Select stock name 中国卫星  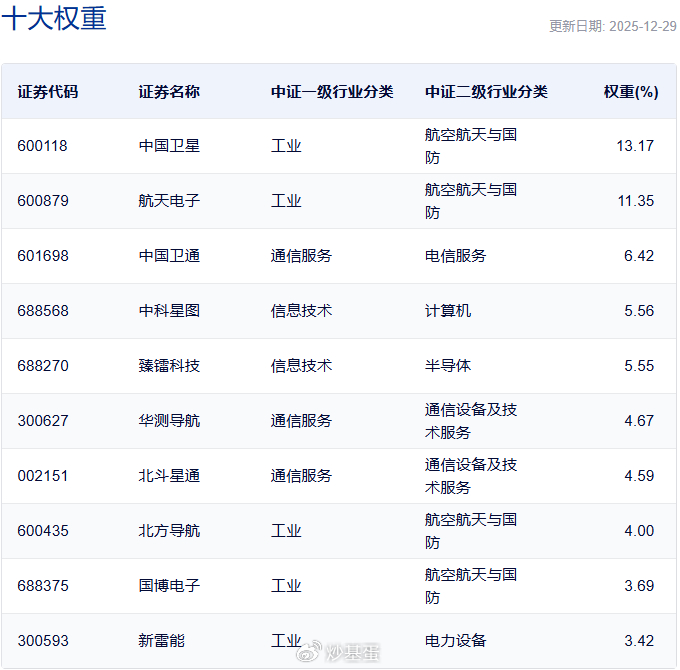(x=169, y=146)
